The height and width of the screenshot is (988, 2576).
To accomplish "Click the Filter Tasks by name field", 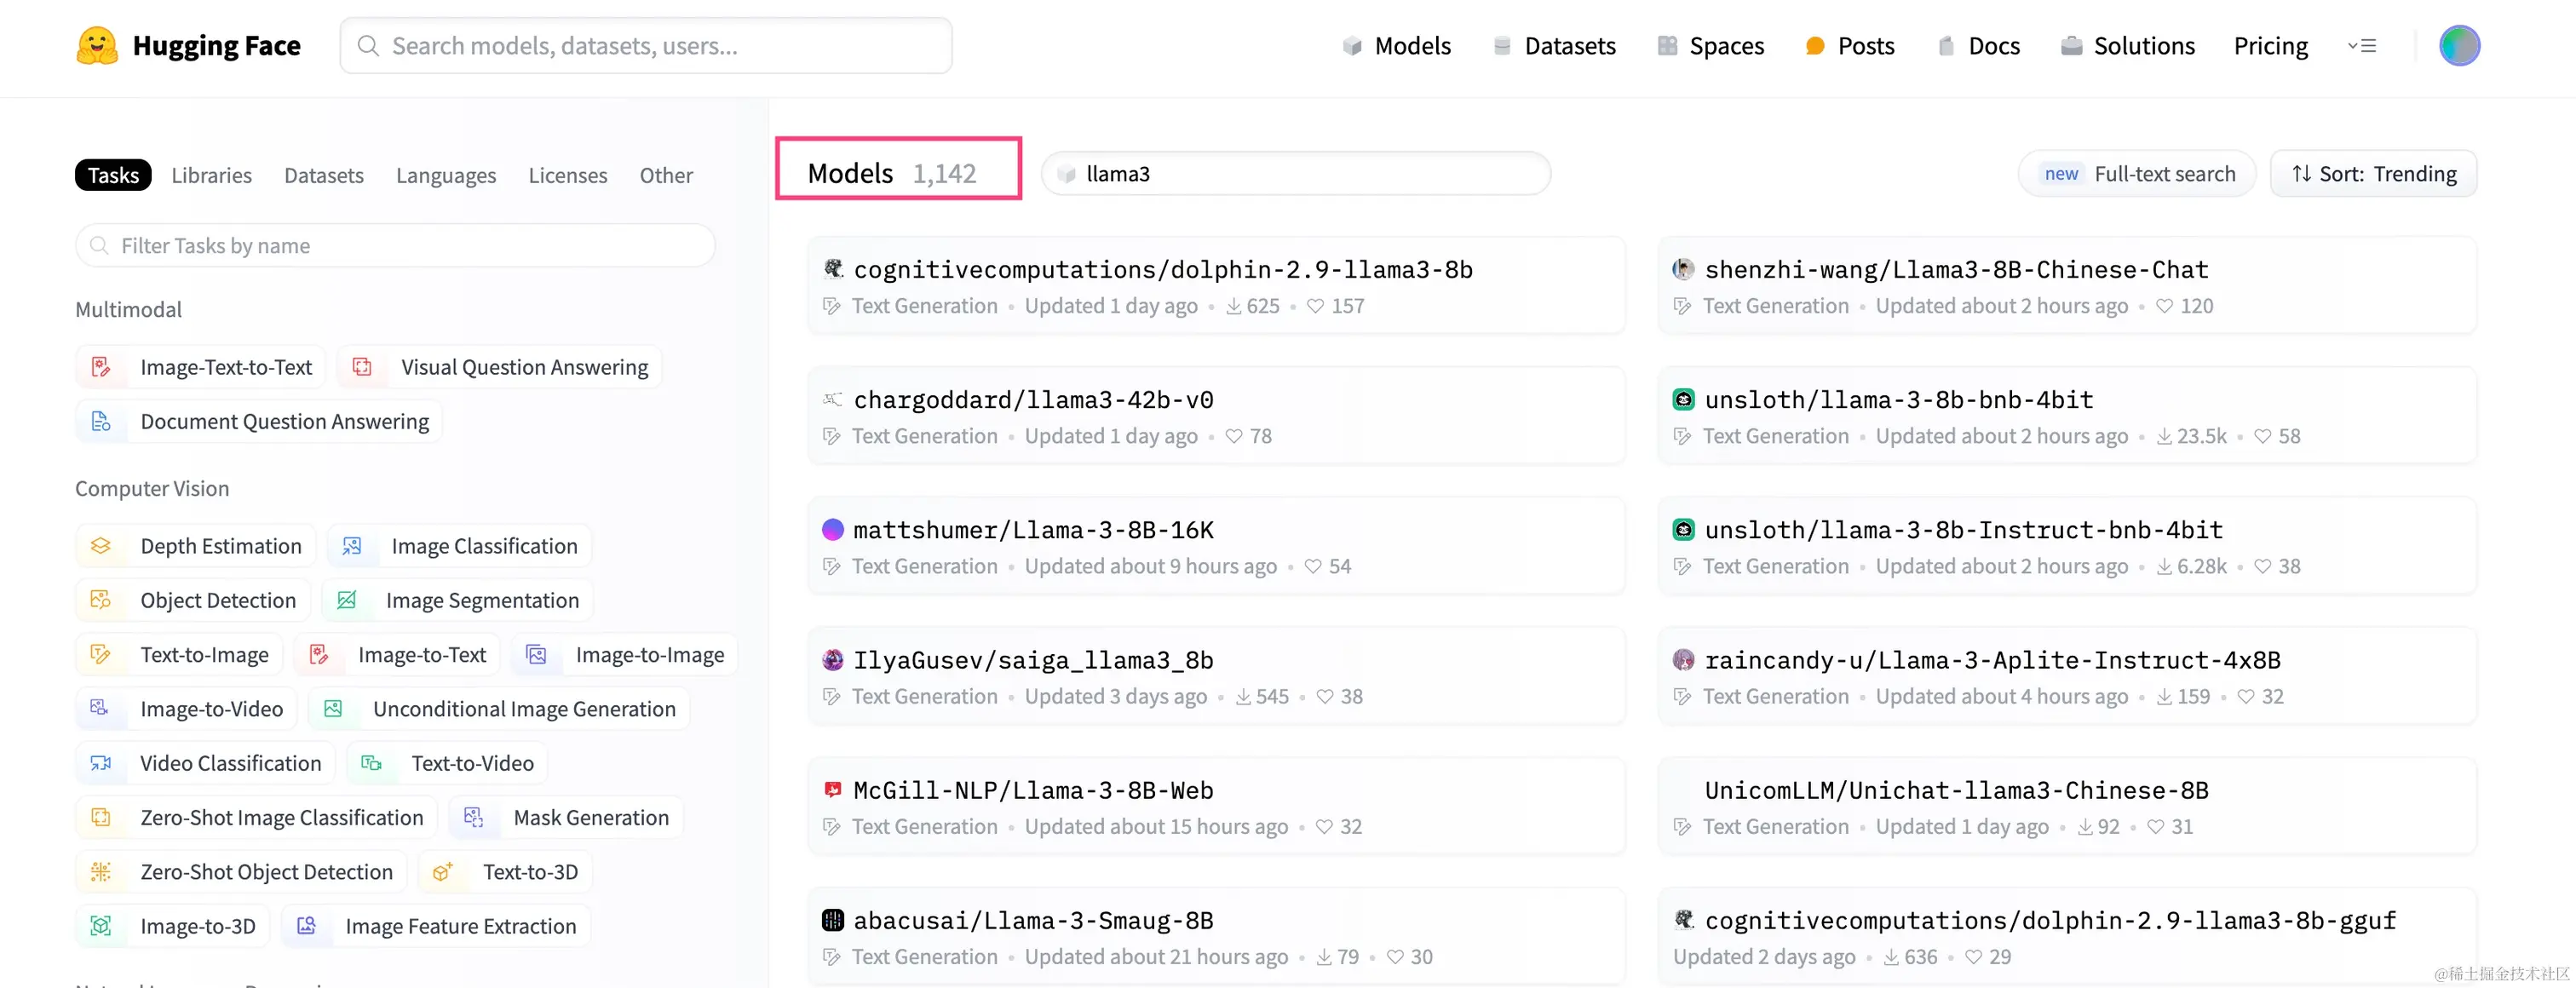I will [395, 246].
